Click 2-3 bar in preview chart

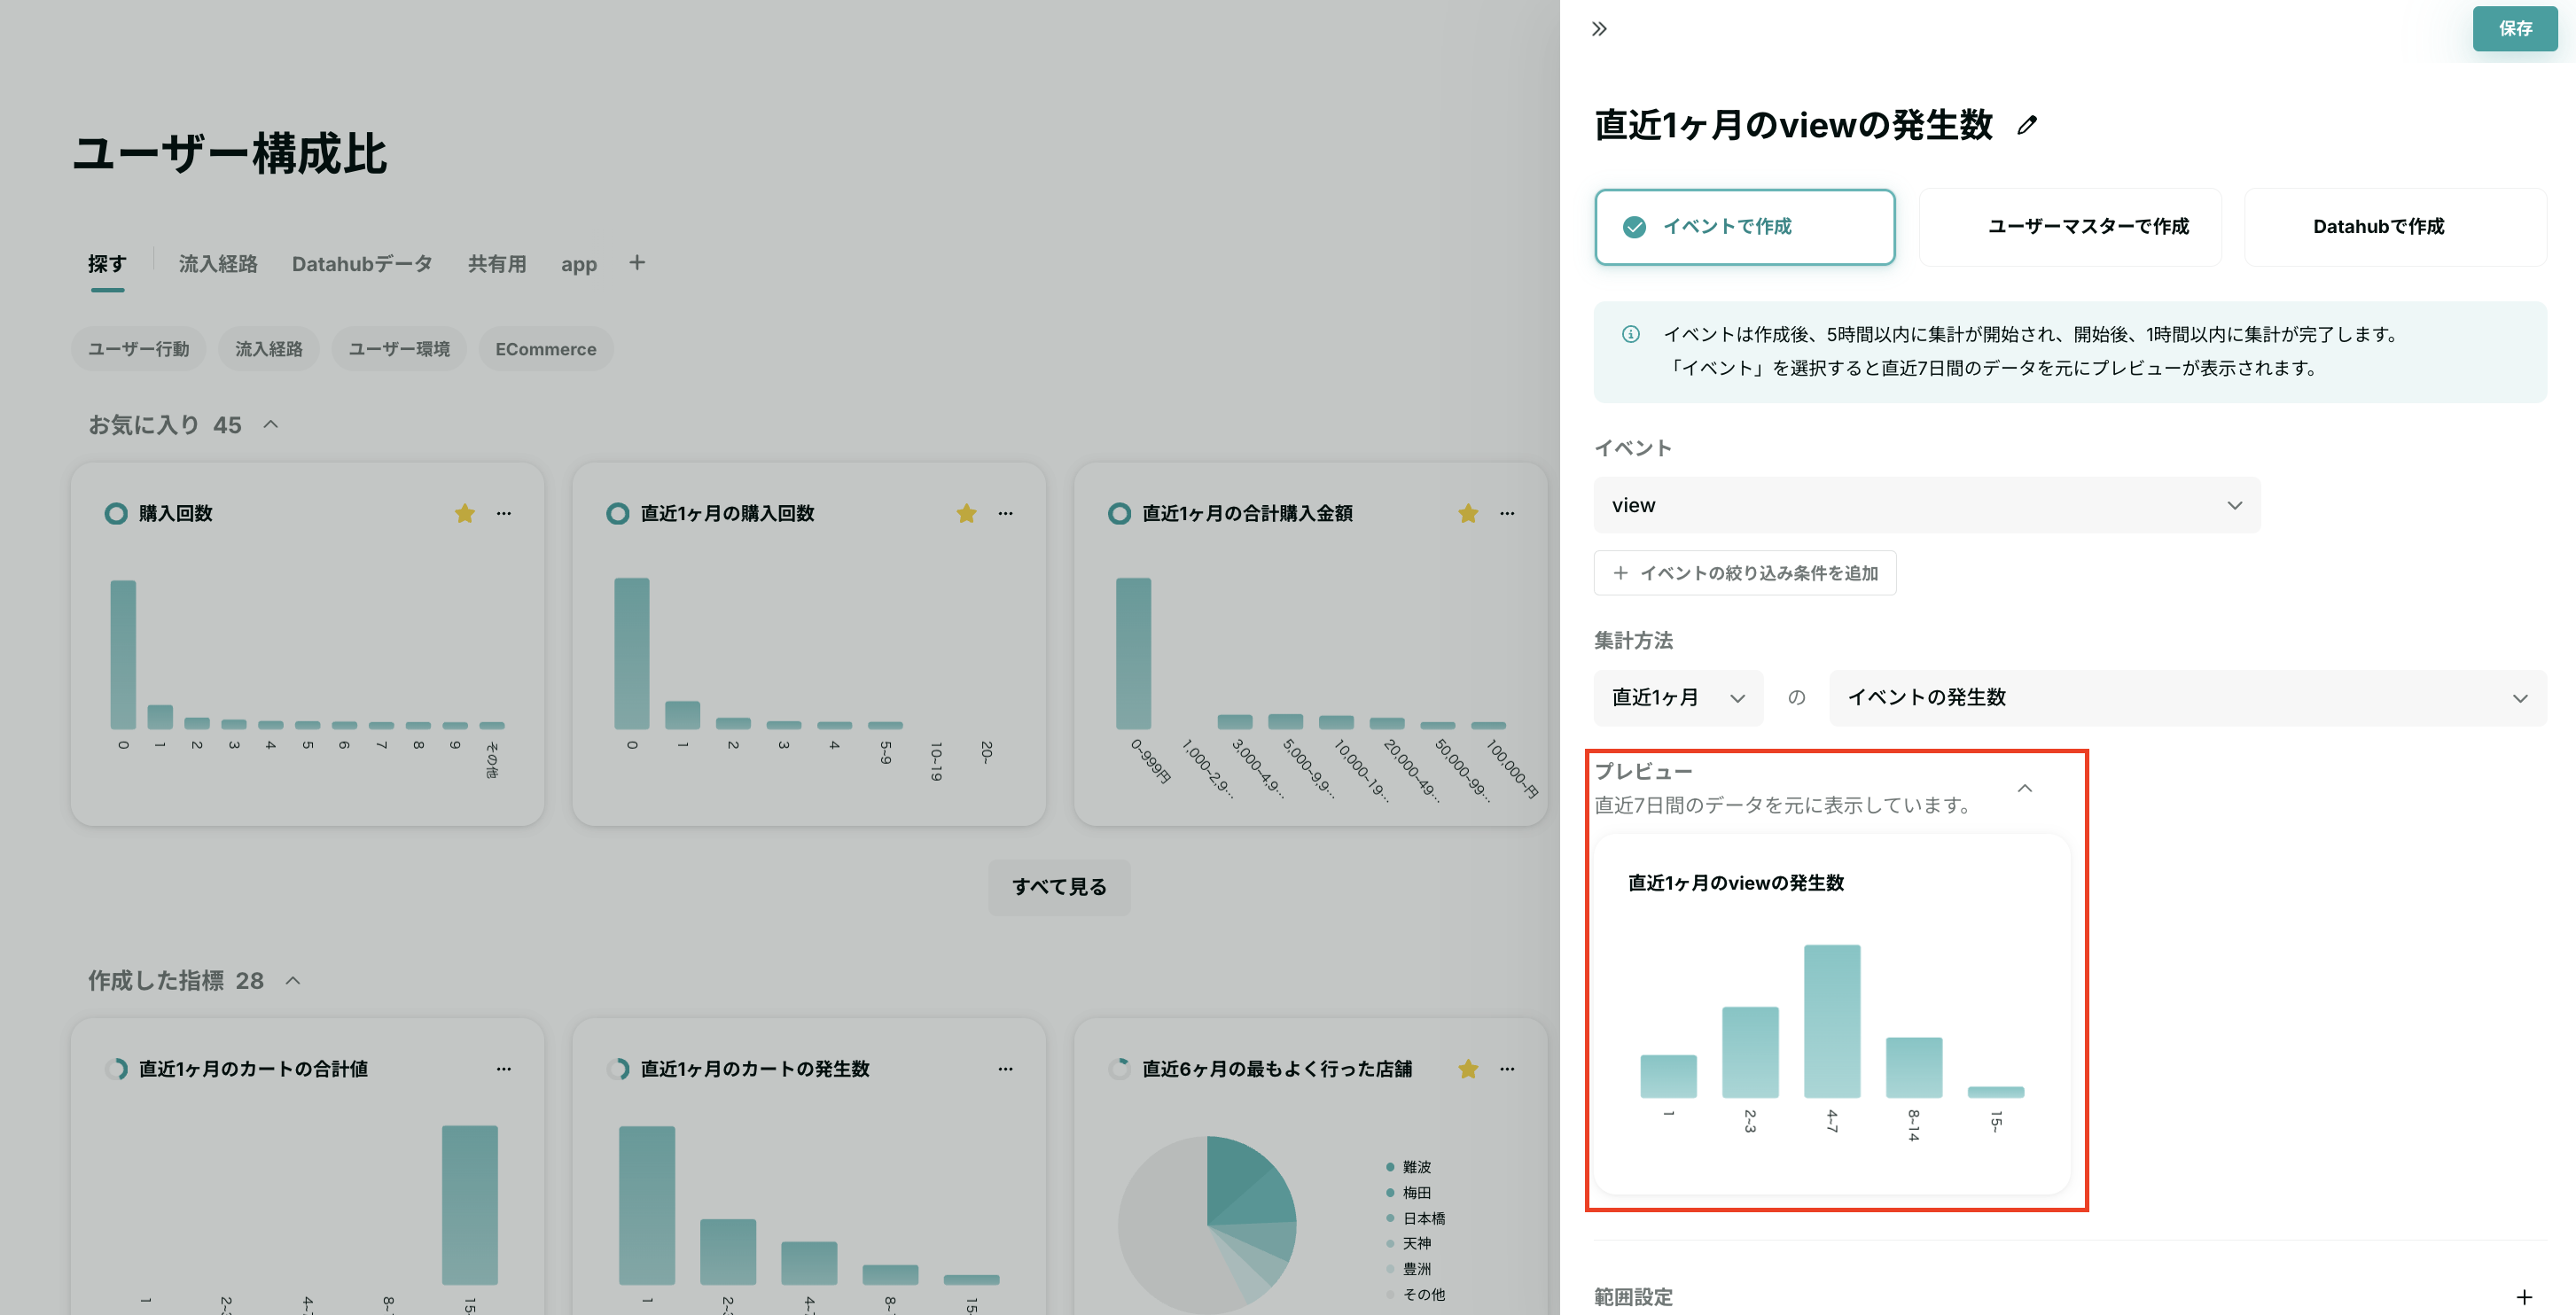click(x=1750, y=1052)
